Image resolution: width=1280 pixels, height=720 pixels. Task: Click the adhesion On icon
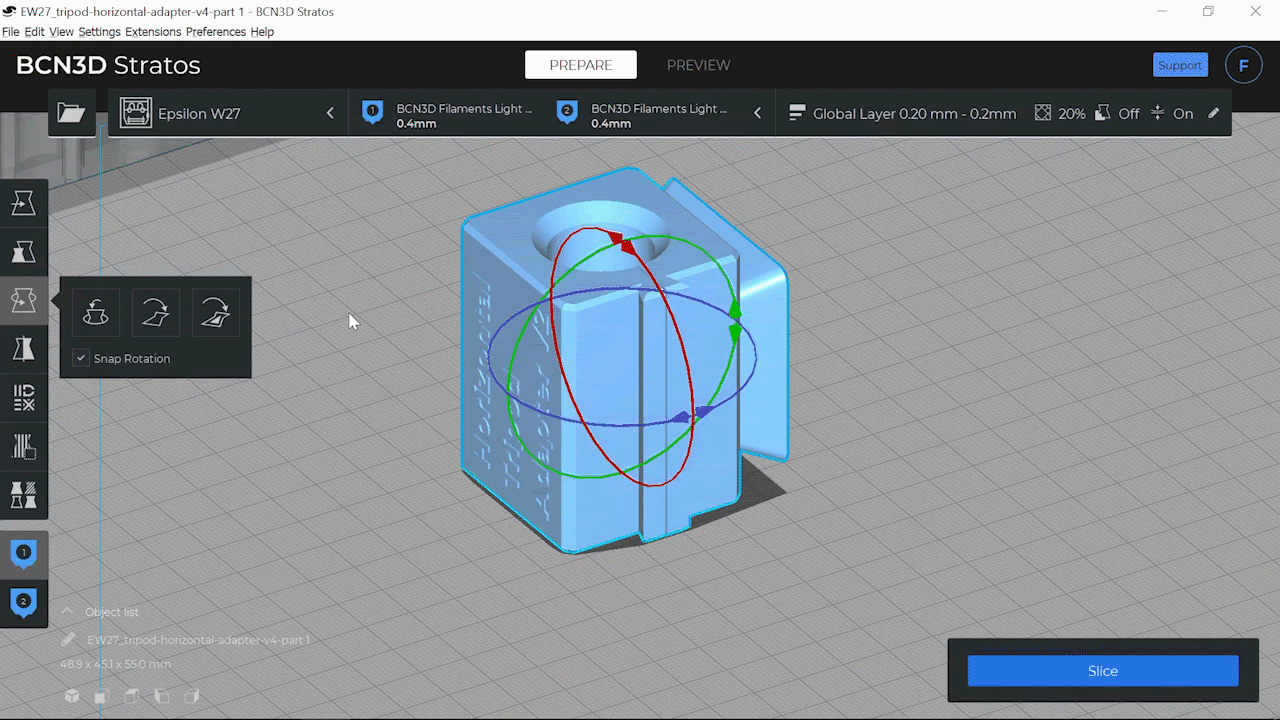point(1157,113)
